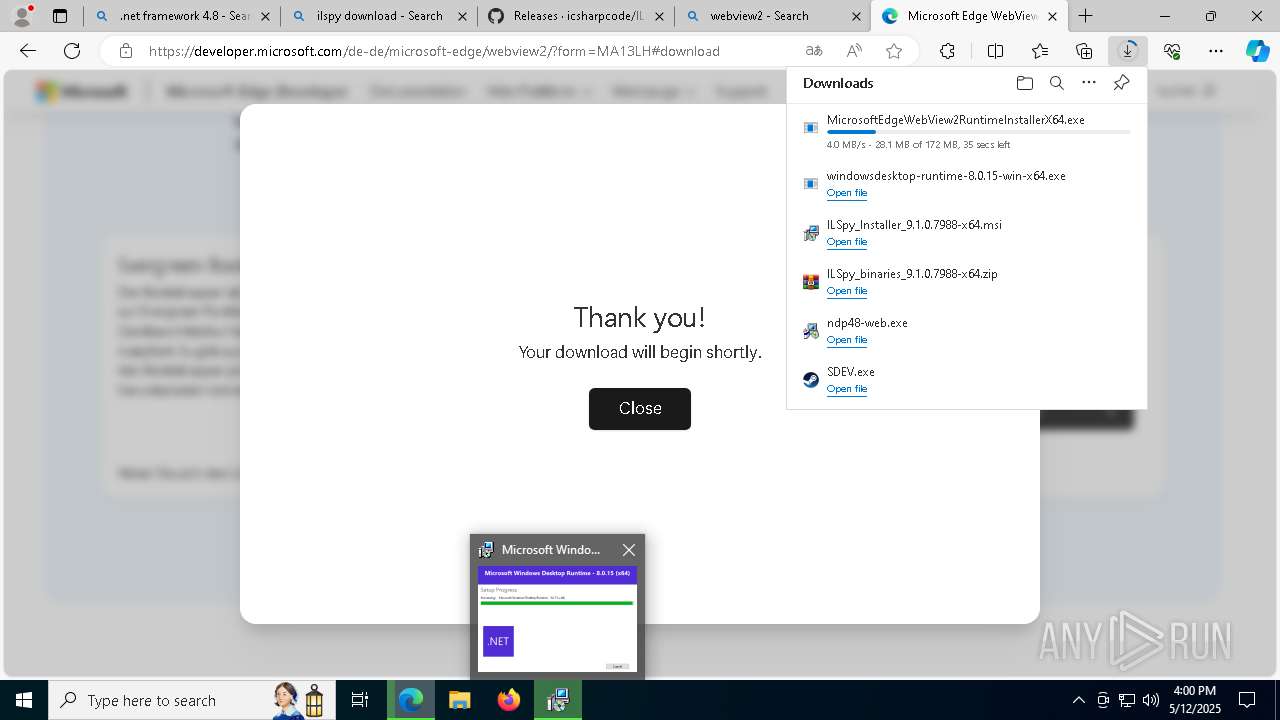Click the ILSpy_Installer msi file icon
1280x720 pixels.
point(811,233)
